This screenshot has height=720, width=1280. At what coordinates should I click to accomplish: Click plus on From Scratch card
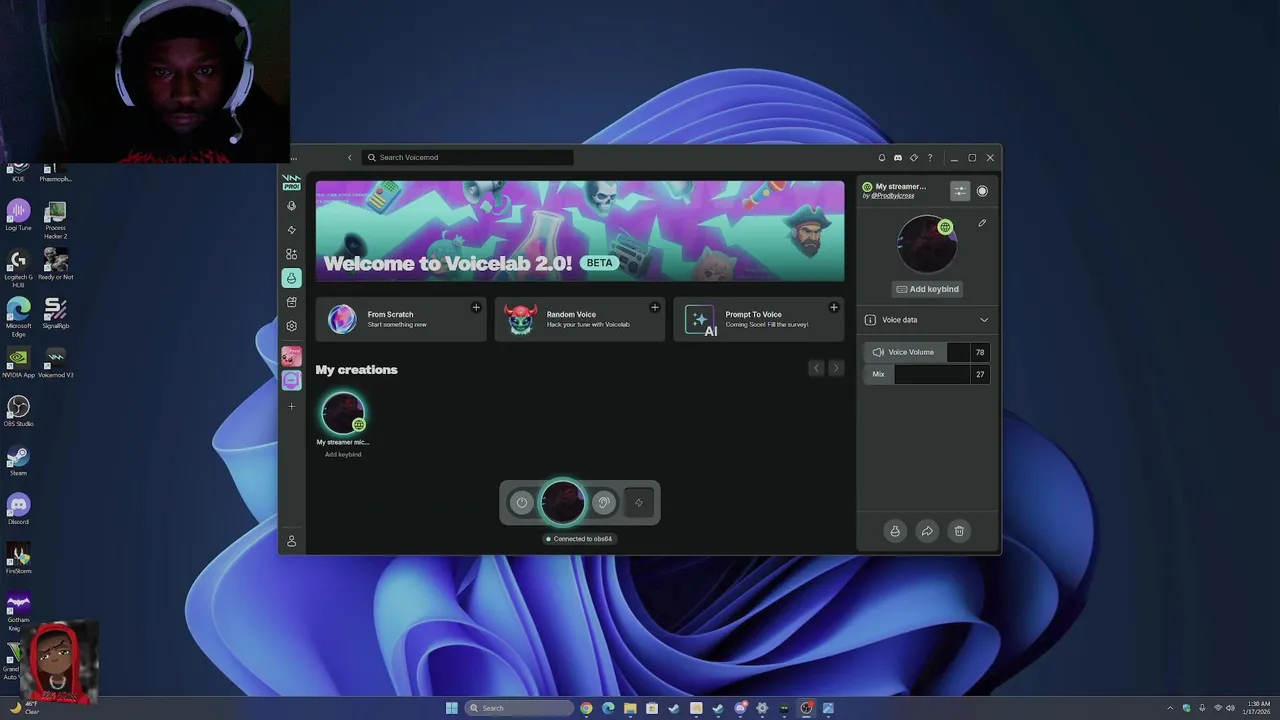coord(476,307)
